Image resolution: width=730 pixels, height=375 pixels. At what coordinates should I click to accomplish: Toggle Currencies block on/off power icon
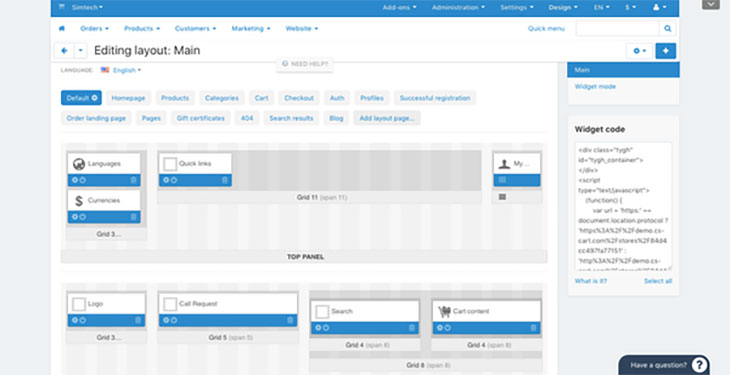click(x=82, y=217)
